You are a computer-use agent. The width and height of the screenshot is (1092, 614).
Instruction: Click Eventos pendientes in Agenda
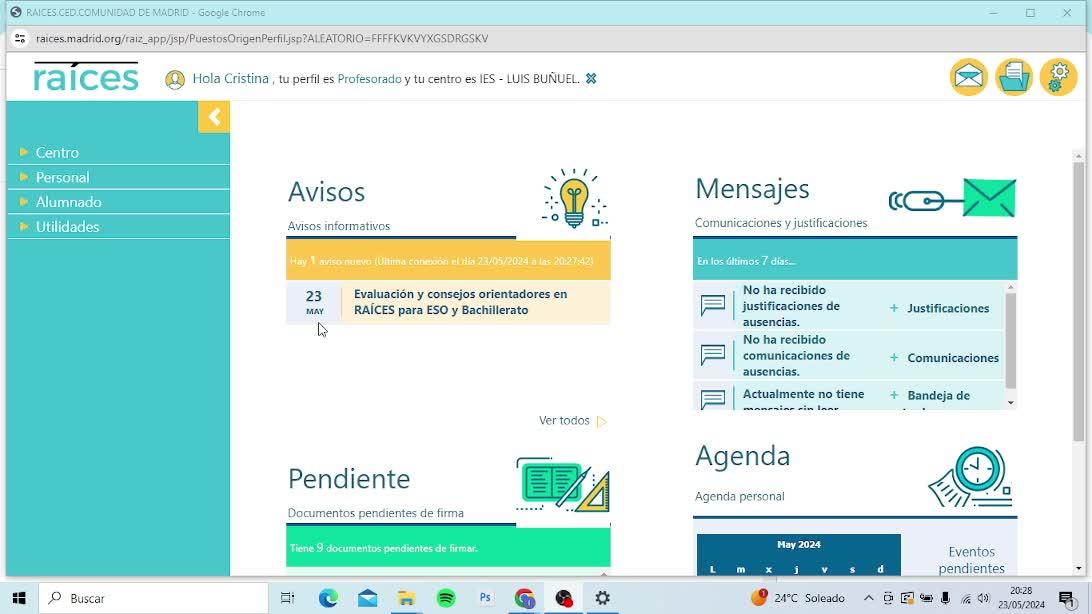971,560
